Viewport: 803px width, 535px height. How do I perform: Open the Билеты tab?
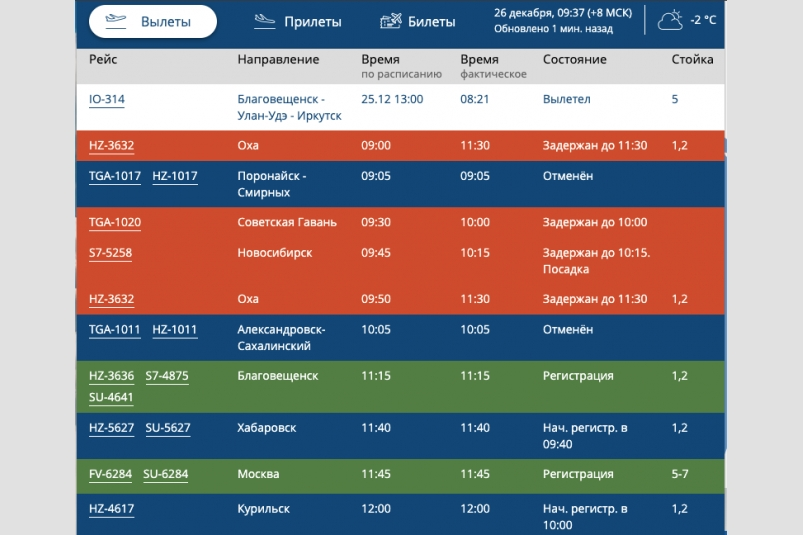[431, 22]
